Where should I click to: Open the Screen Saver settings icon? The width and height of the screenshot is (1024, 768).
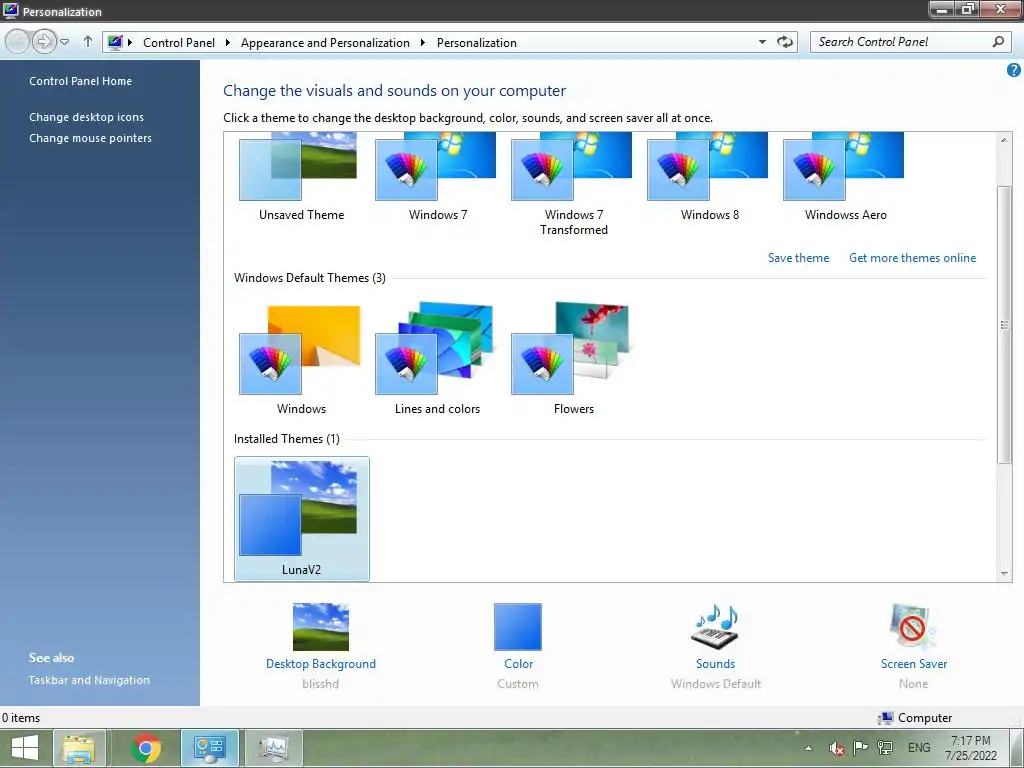coord(913,627)
